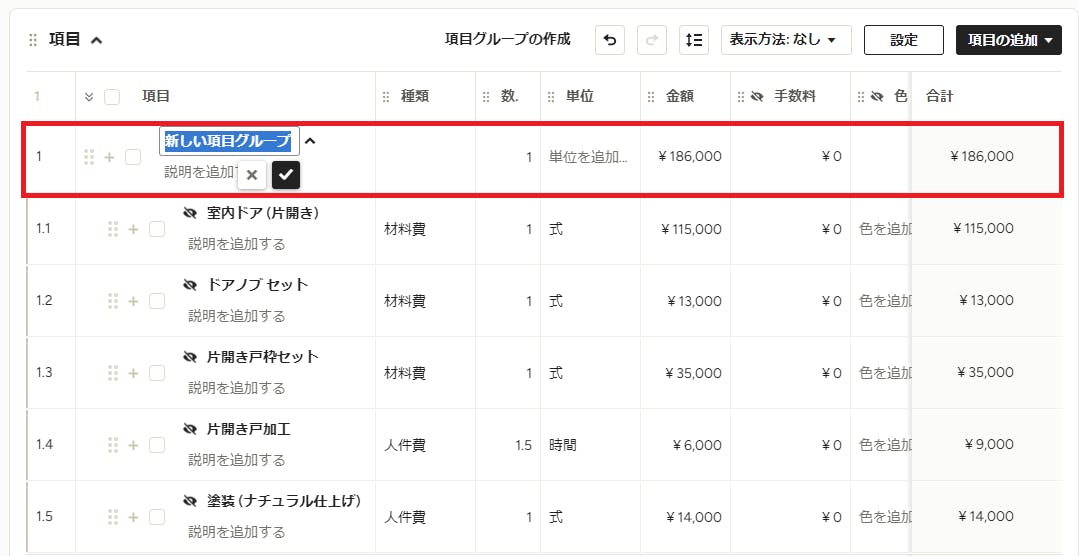Click the undo arrow icon
The height and width of the screenshot is (556, 1079).
click(x=610, y=40)
